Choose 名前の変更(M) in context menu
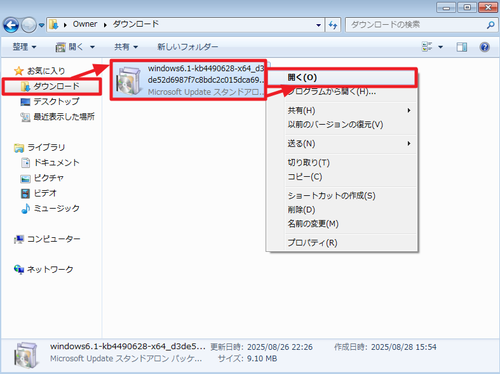The image size is (500, 374). [x=342, y=224]
